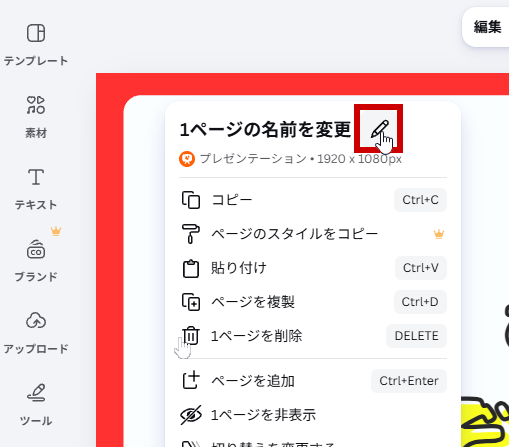Choose コピー from the context menu
509x447 pixels.
(x=313, y=200)
